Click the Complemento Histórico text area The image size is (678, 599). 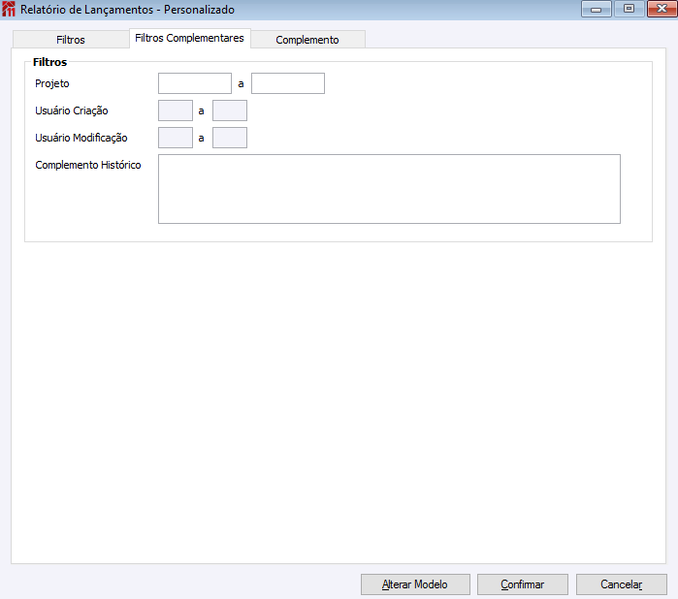tap(389, 189)
